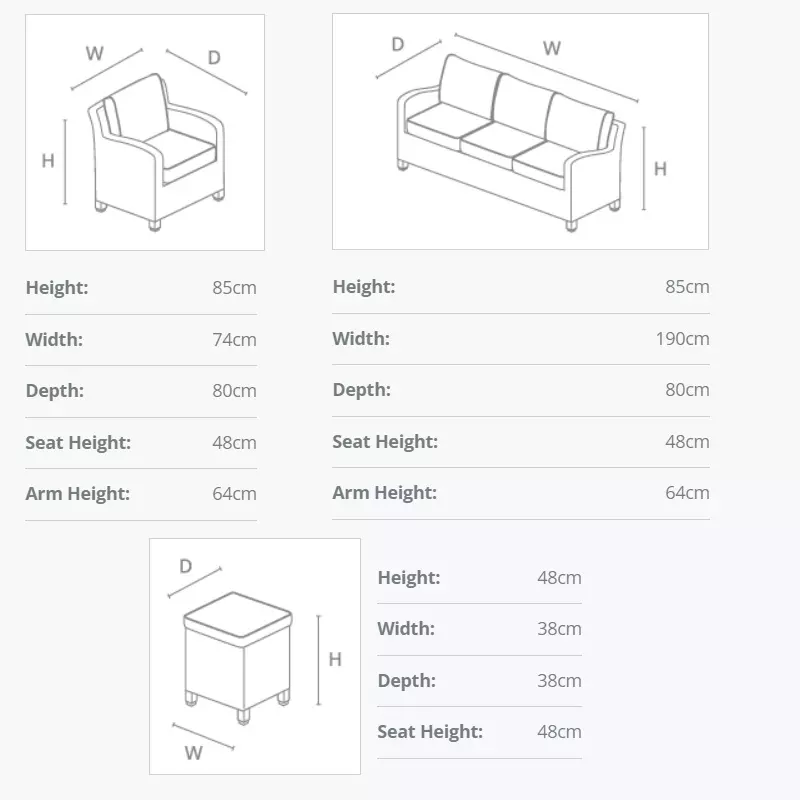The image size is (800, 800).
Task: Click the H marker beside the sofa
Action: tap(660, 169)
